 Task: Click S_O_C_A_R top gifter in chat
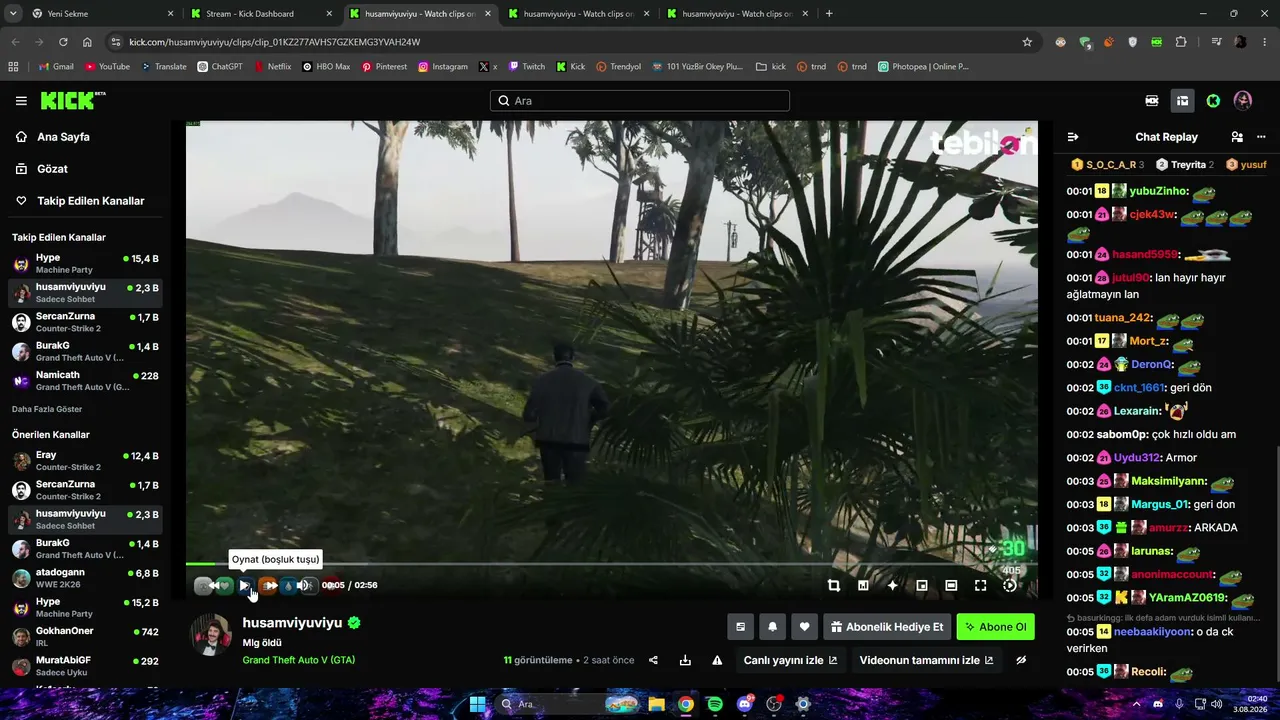pos(1107,165)
